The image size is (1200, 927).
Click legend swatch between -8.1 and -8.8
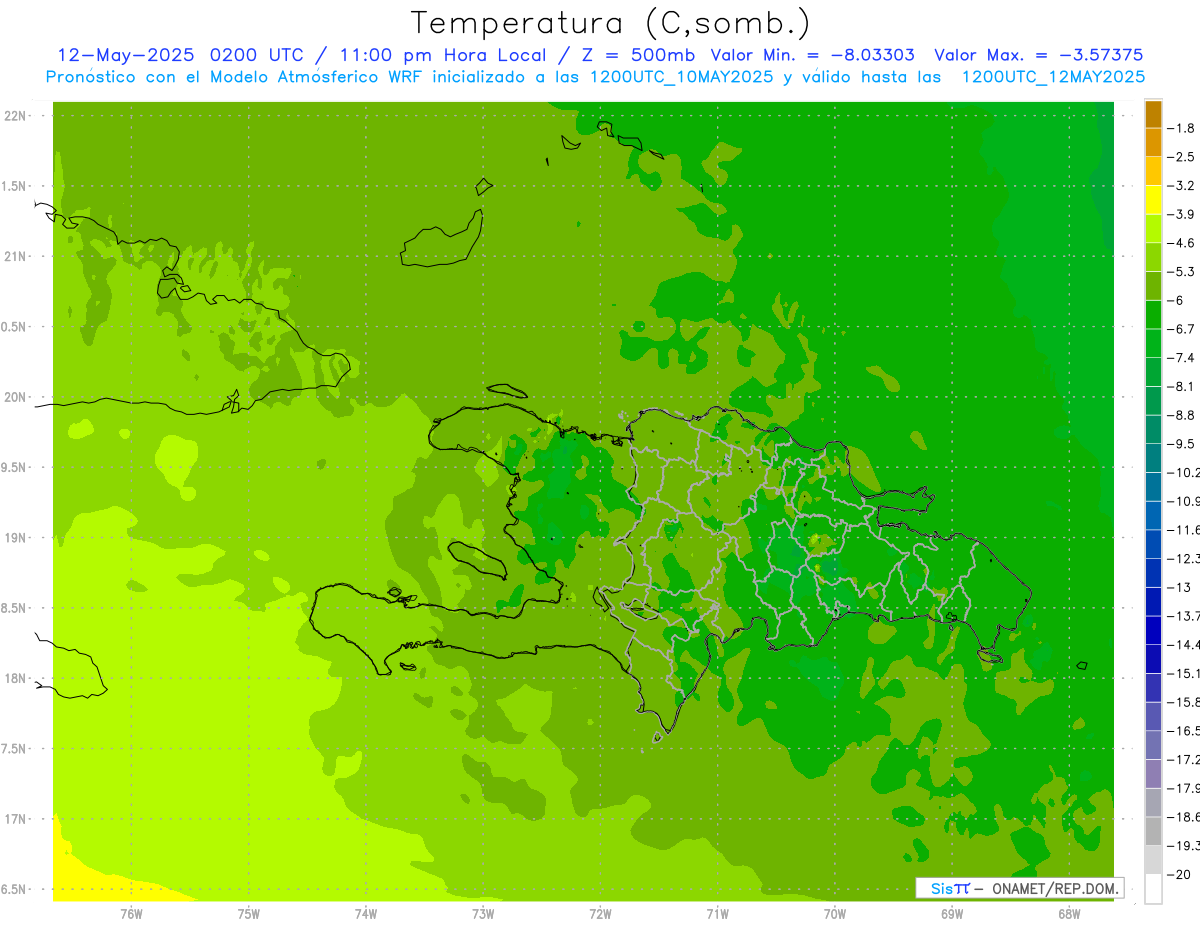point(1153,400)
